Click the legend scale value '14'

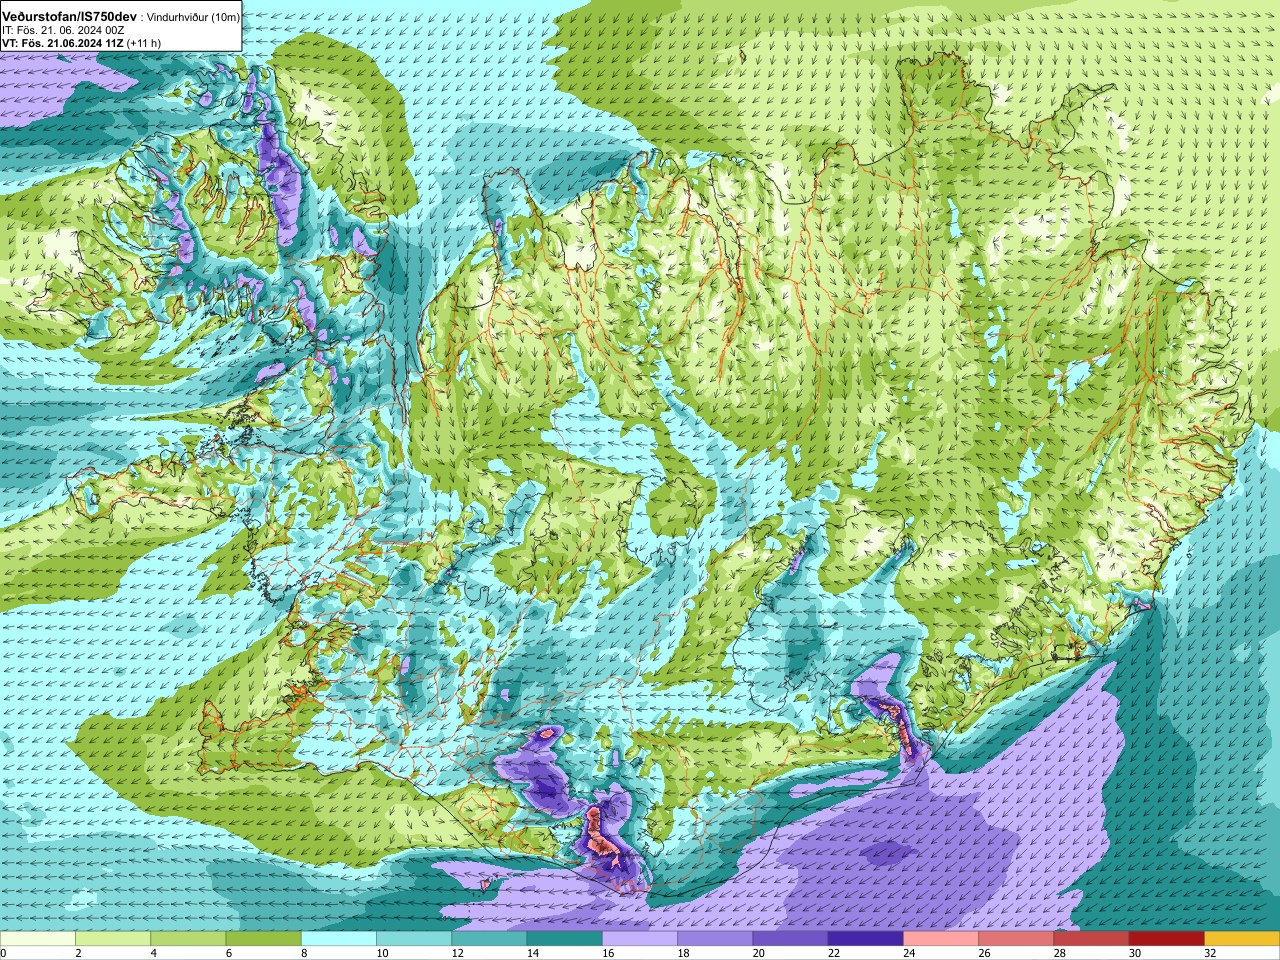(x=533, y=953)
